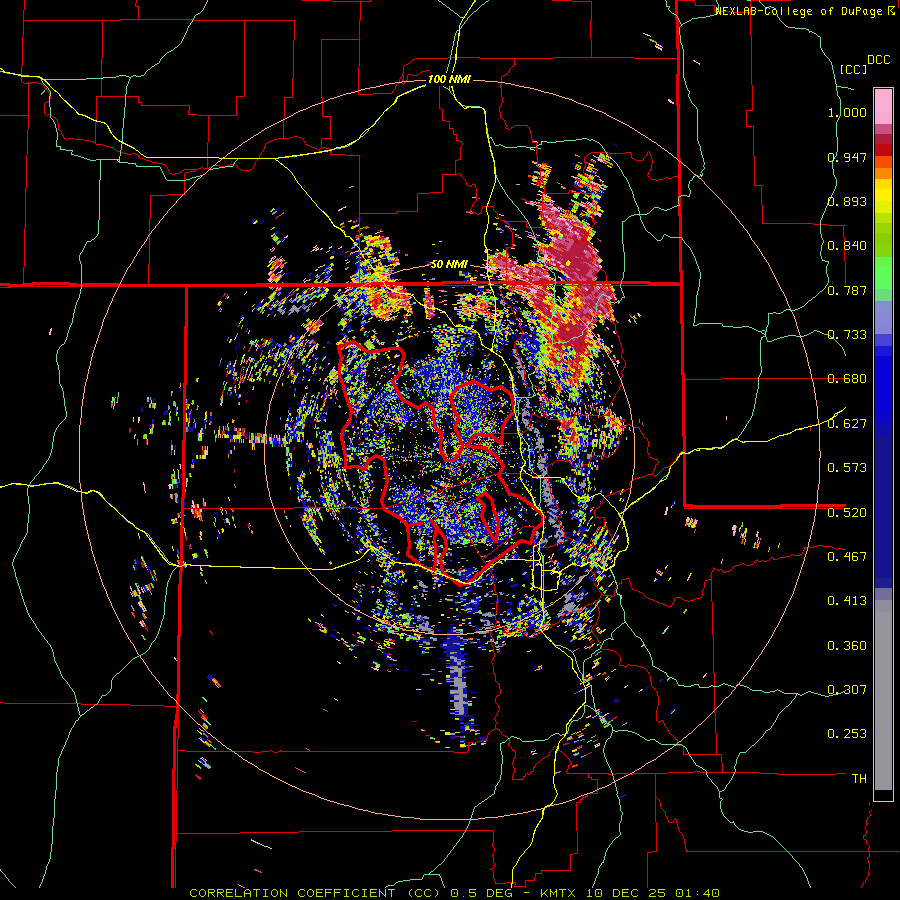The width and height of the screenshot is (900, 900).
Task: Click the 0.253 scale value
Action: tap(847, 734)
